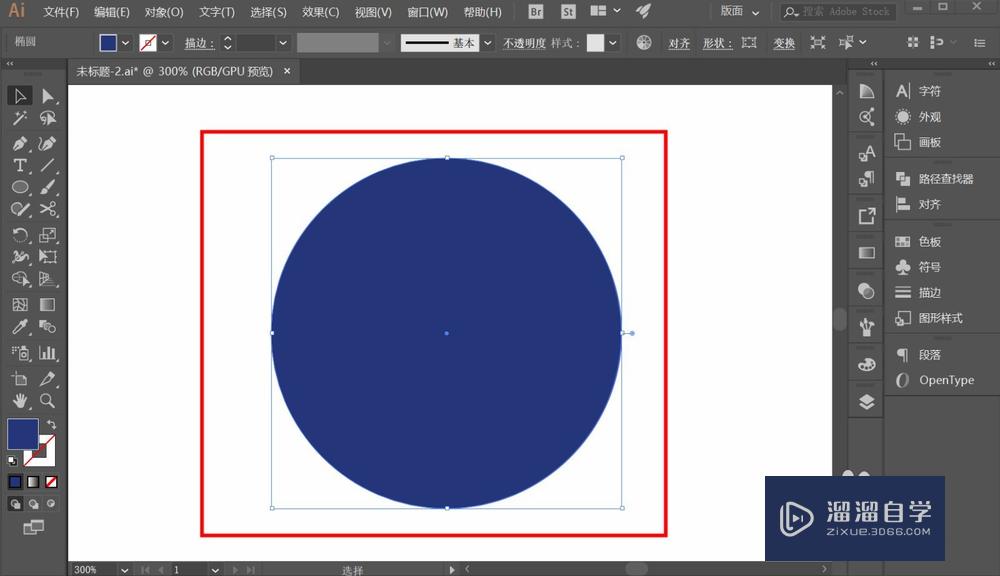Open the 窗口(W) menu
This screenshot has height=576, width=1000.
click(x=427, y=12)
